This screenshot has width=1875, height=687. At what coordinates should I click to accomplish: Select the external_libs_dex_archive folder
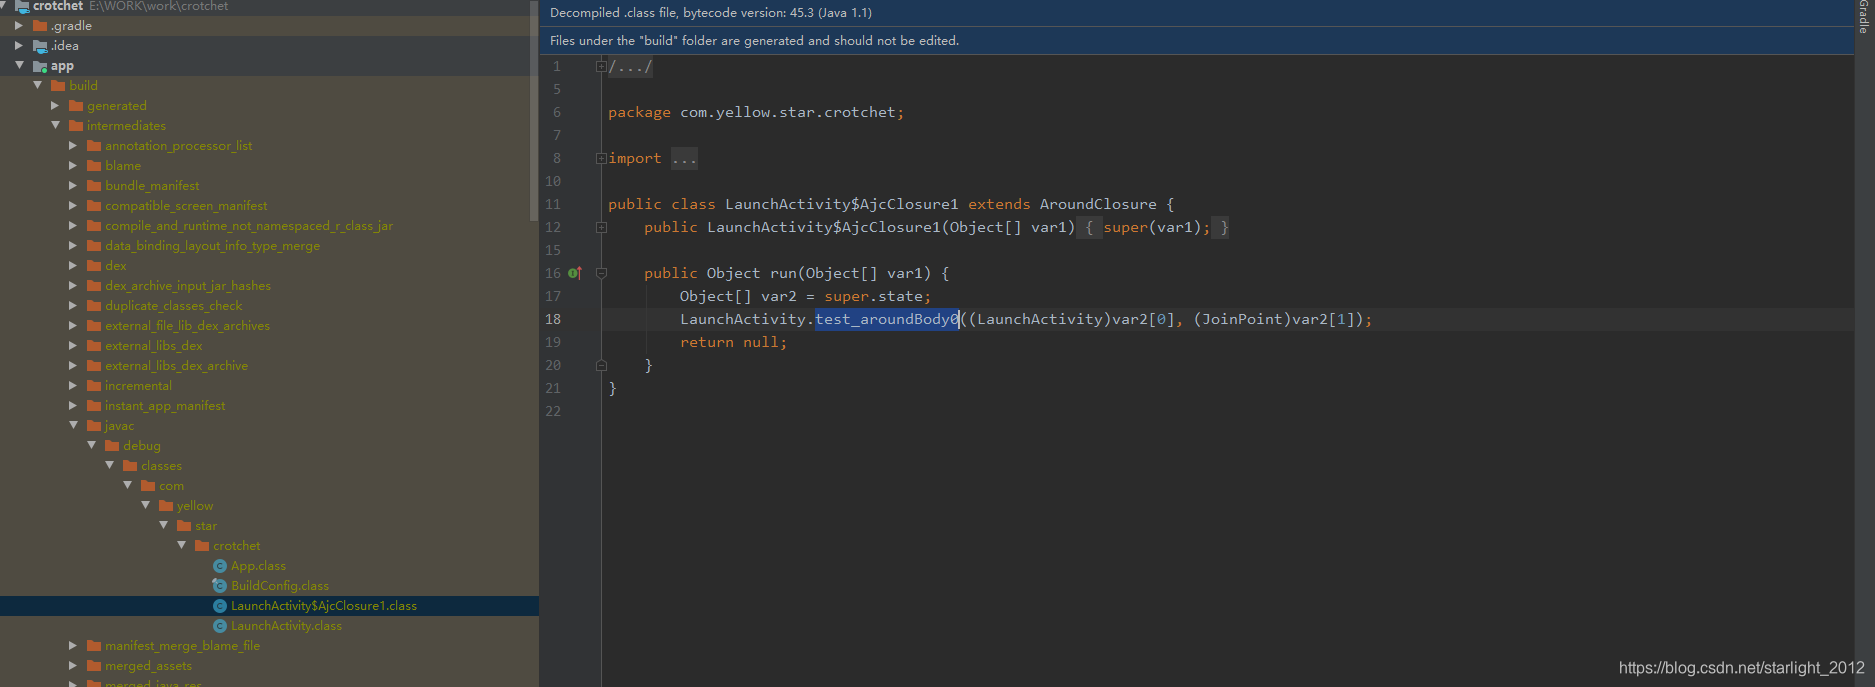pos(176,366)
